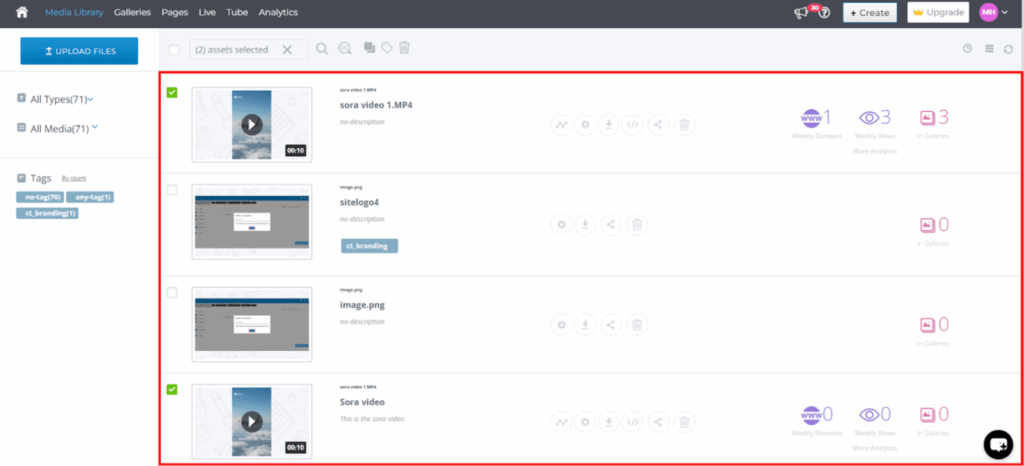Open the embed code for Sora video

point(633,422)
